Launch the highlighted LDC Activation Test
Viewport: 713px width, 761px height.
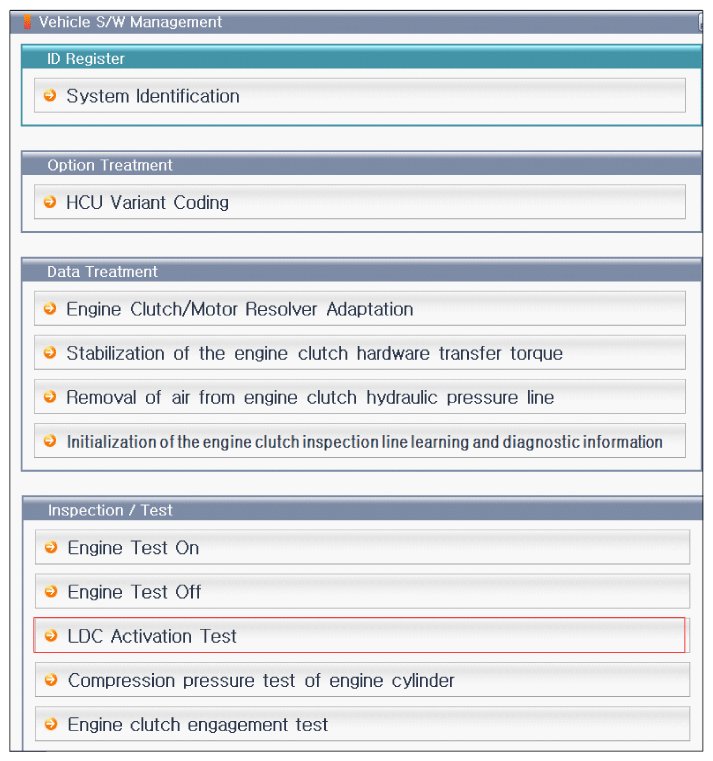359,635
